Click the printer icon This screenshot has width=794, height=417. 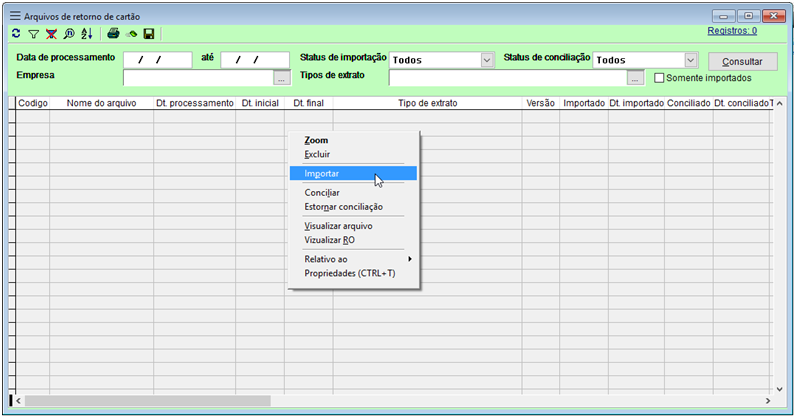click(113, 34)
